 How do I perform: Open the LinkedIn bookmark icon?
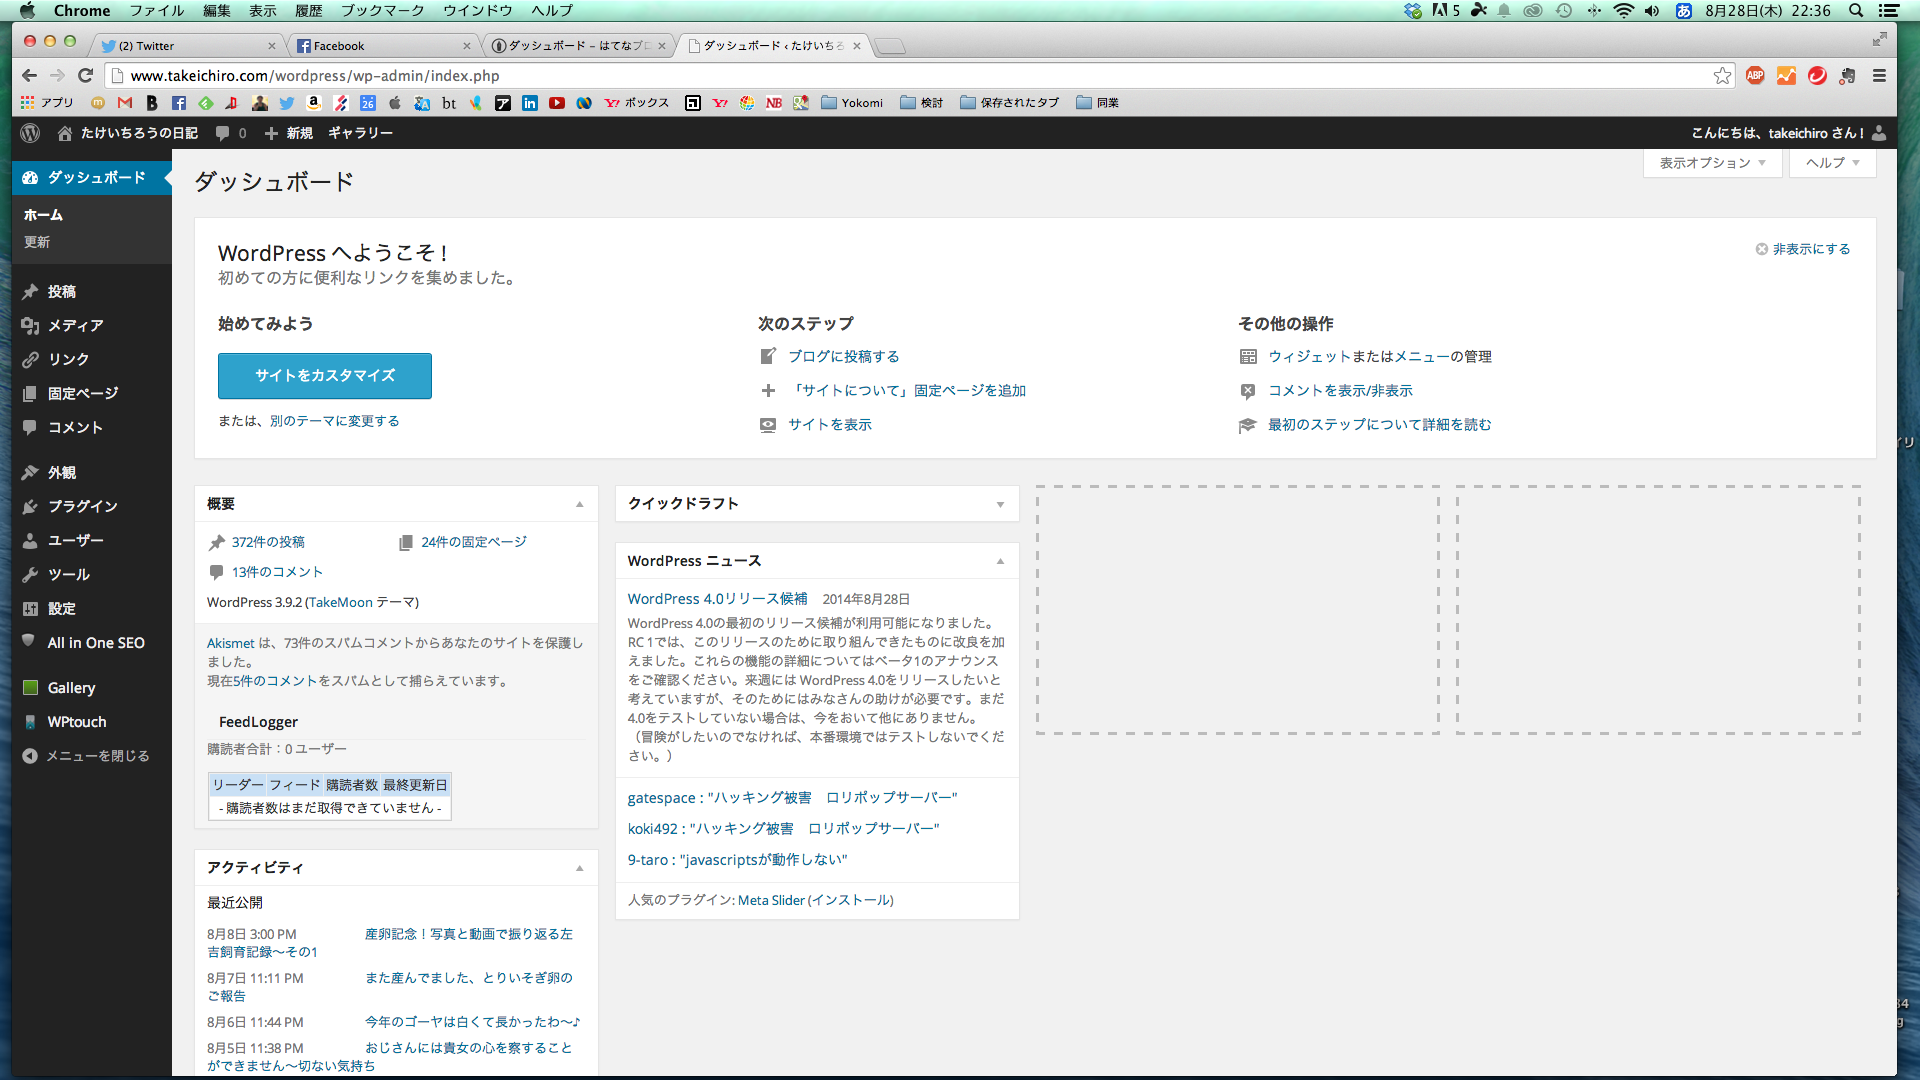click(530, 103)
